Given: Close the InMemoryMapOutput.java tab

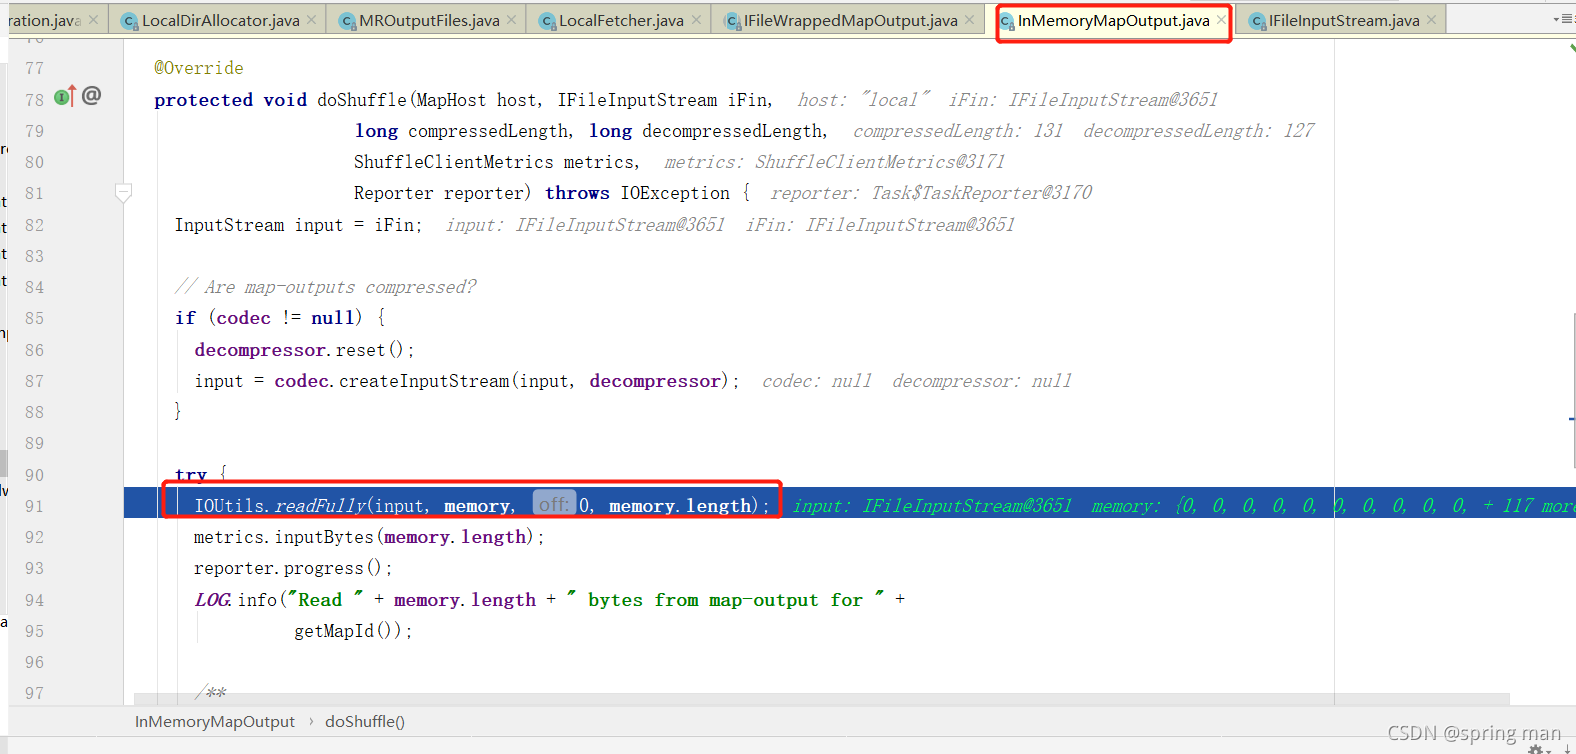Looking at the screenshot, I should pos(1221,20).
